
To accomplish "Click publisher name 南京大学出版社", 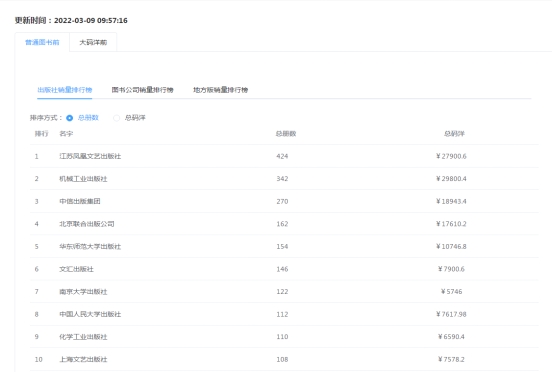I will click(x=83, y=291).
